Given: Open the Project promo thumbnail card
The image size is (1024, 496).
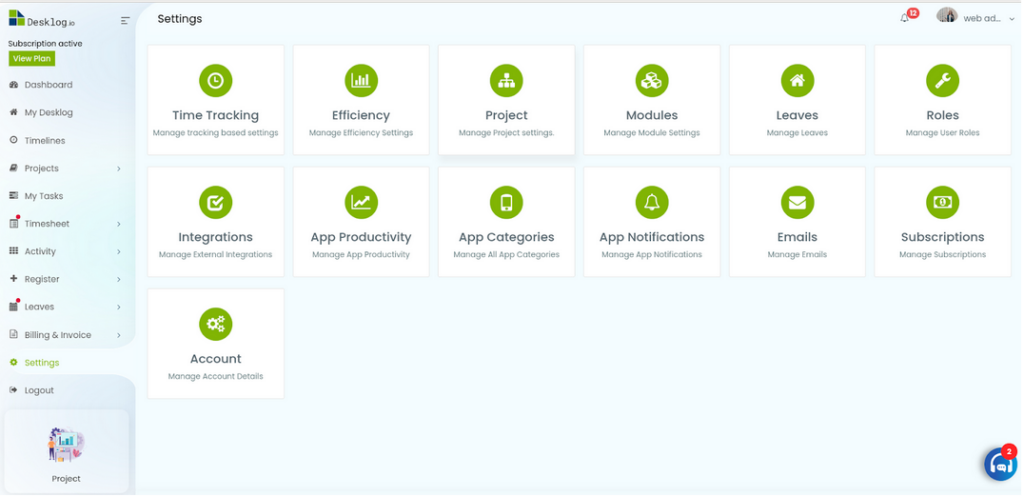Looking at the screenshot, I should (66, 451).
